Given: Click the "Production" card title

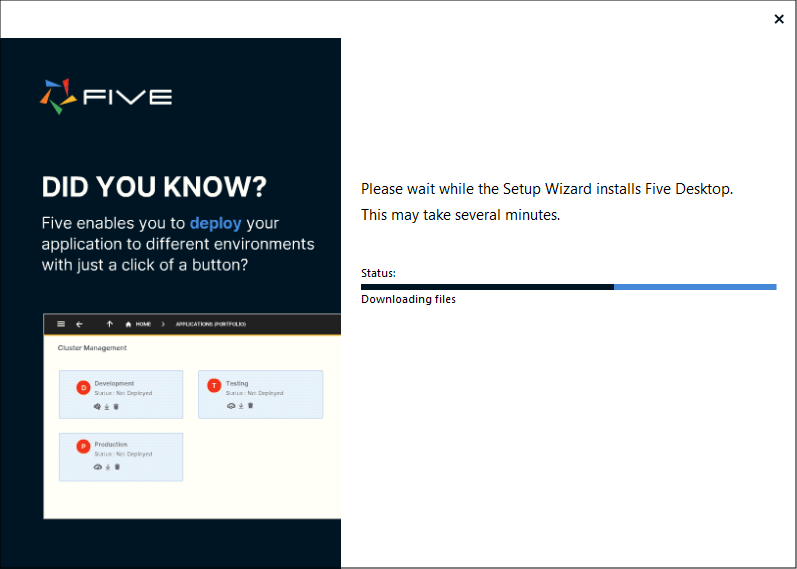Looking at the screenshot, I should [x=111, y=444].
